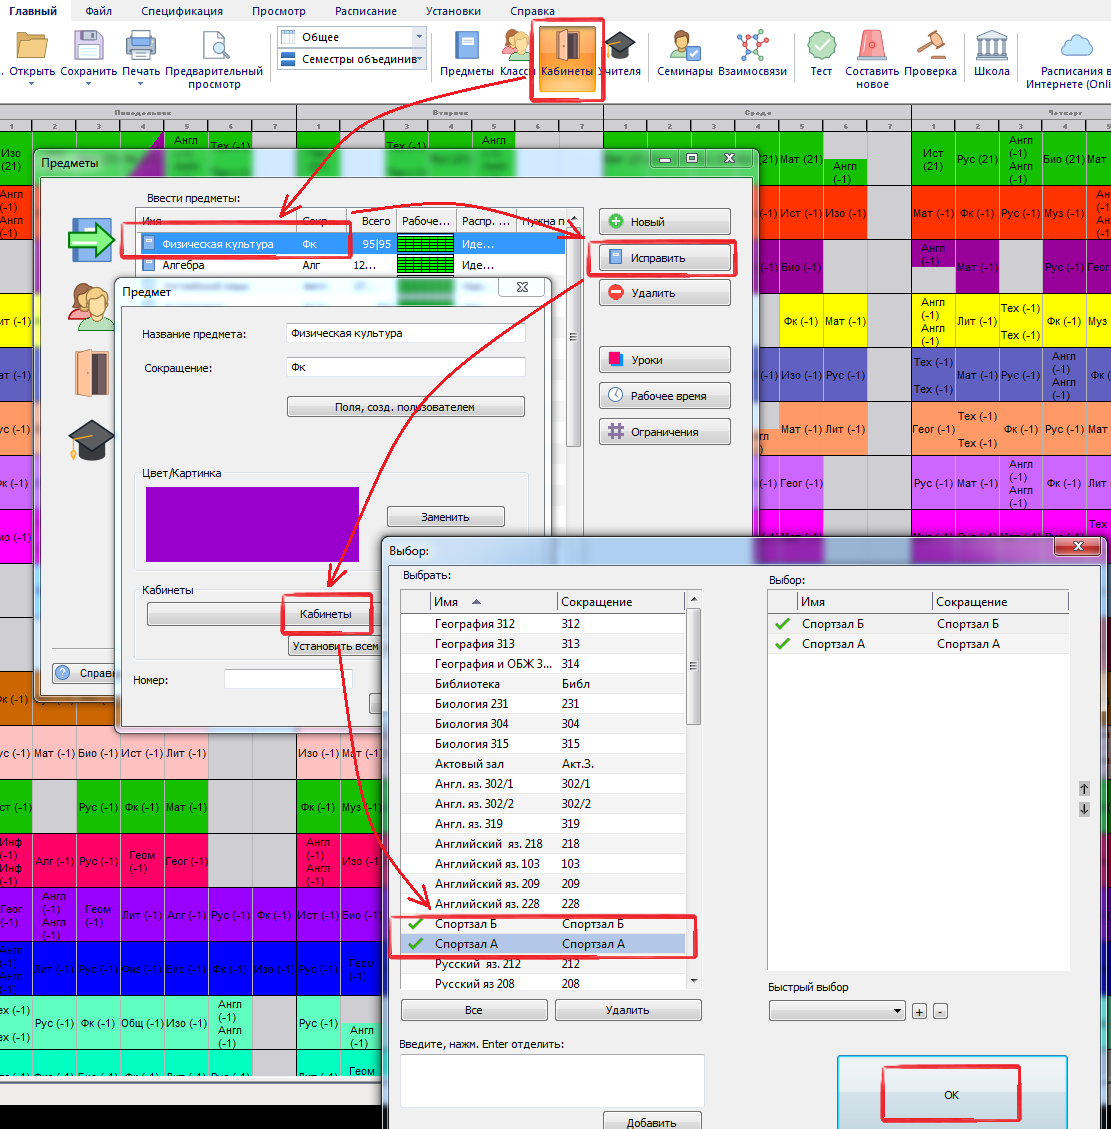Open the Спецификация menu
Screen dimensions: 1111x1129
click(x=182, y=11)
